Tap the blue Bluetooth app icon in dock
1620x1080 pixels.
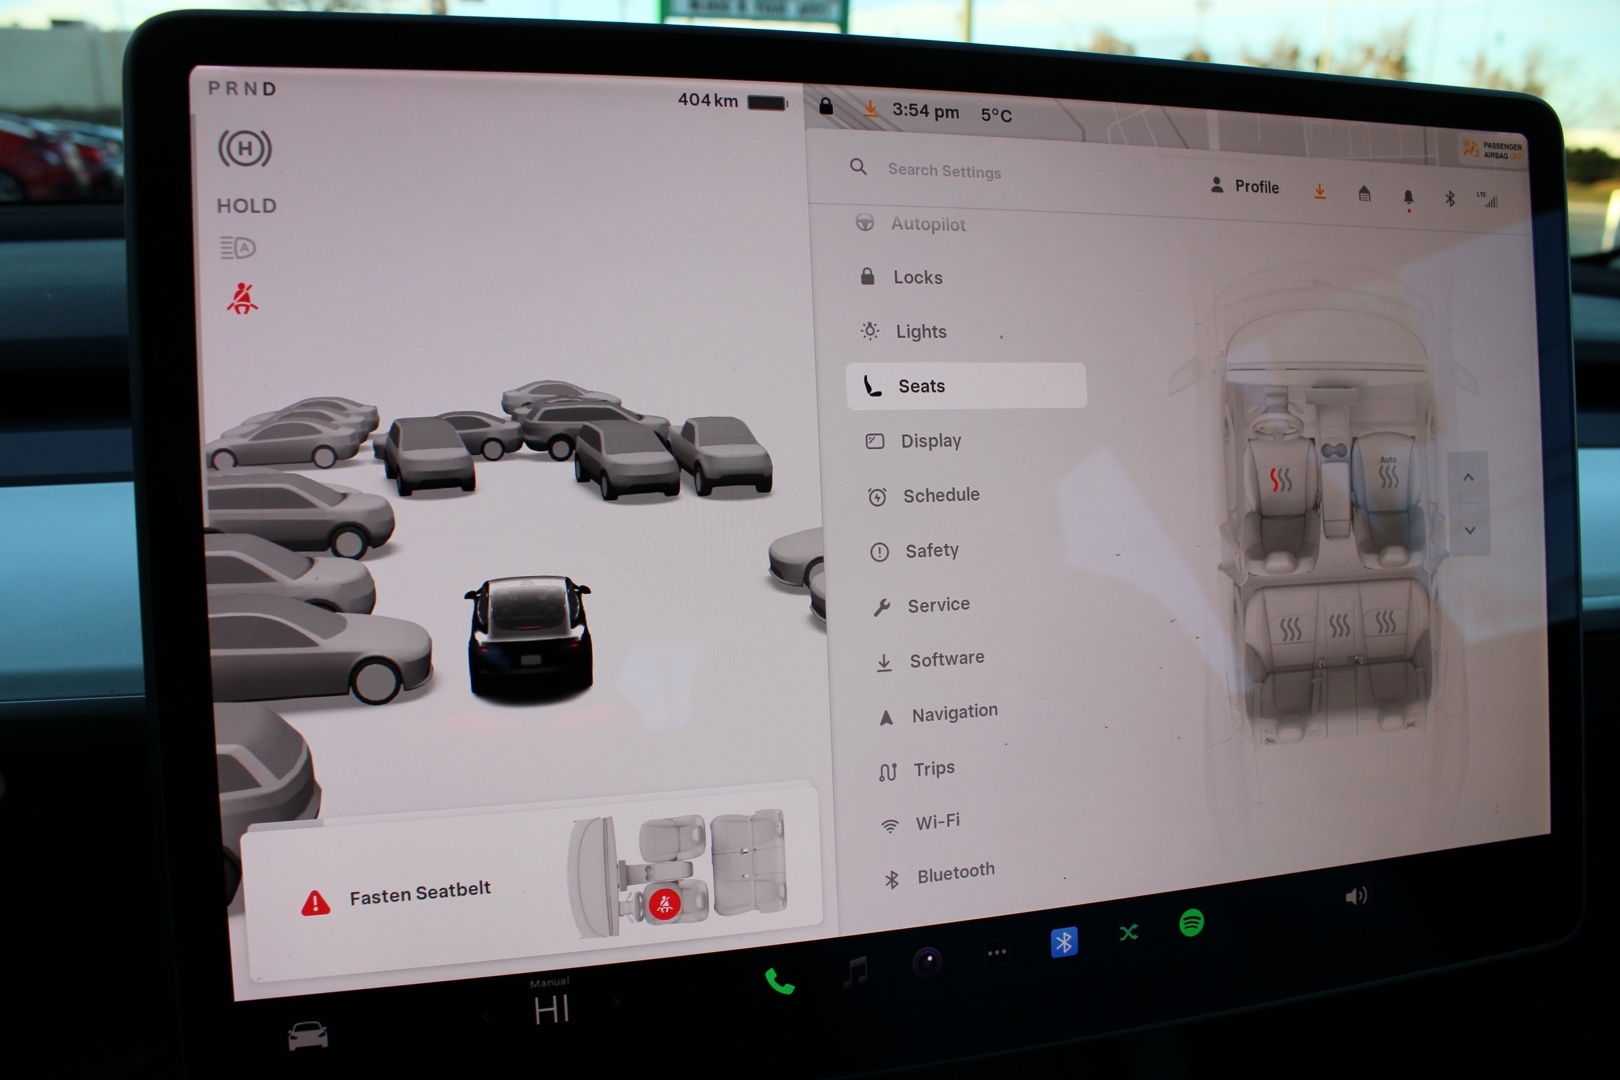(x=1063, y=942)
